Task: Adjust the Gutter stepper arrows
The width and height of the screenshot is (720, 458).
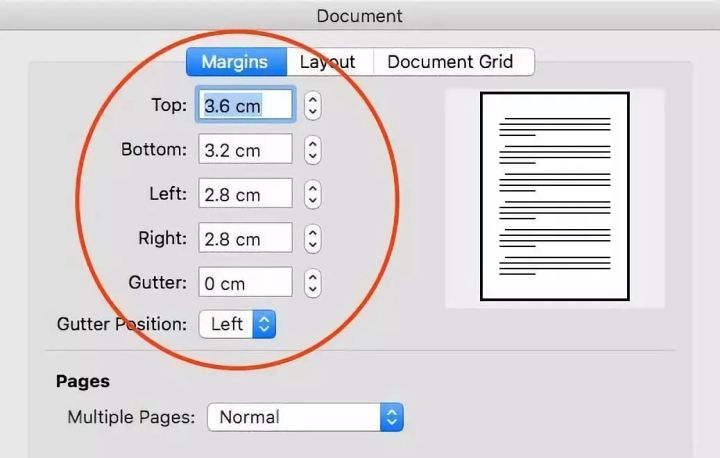Action: coord(313,283)
